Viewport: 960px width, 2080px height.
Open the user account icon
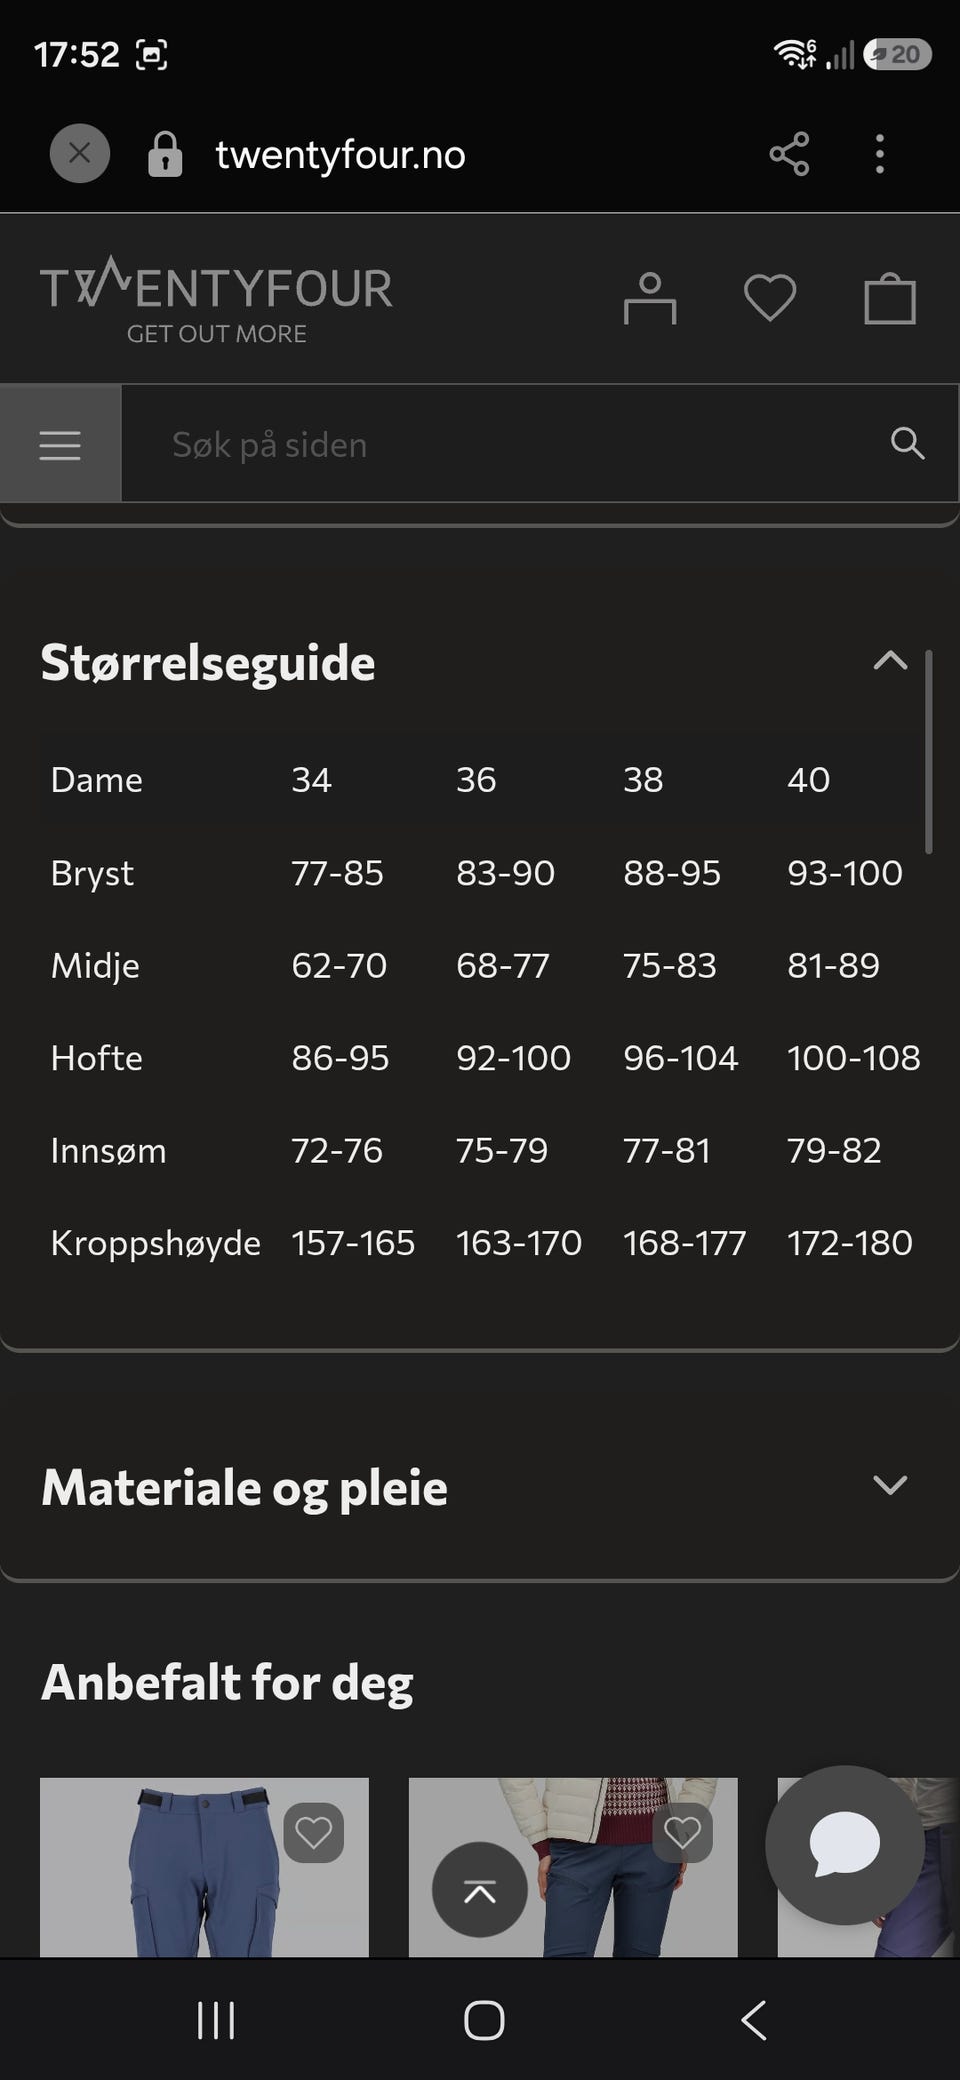[x=650, y=298]
